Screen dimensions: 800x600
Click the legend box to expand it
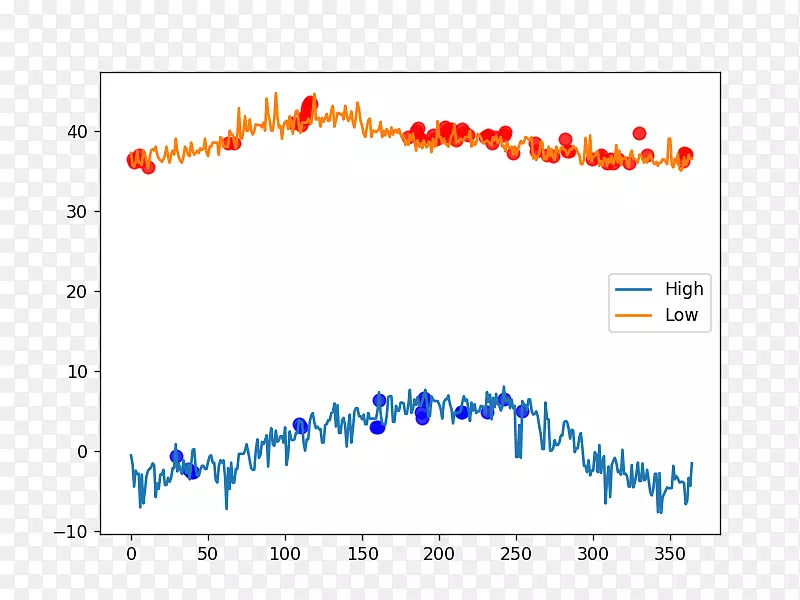click(660, 301)
